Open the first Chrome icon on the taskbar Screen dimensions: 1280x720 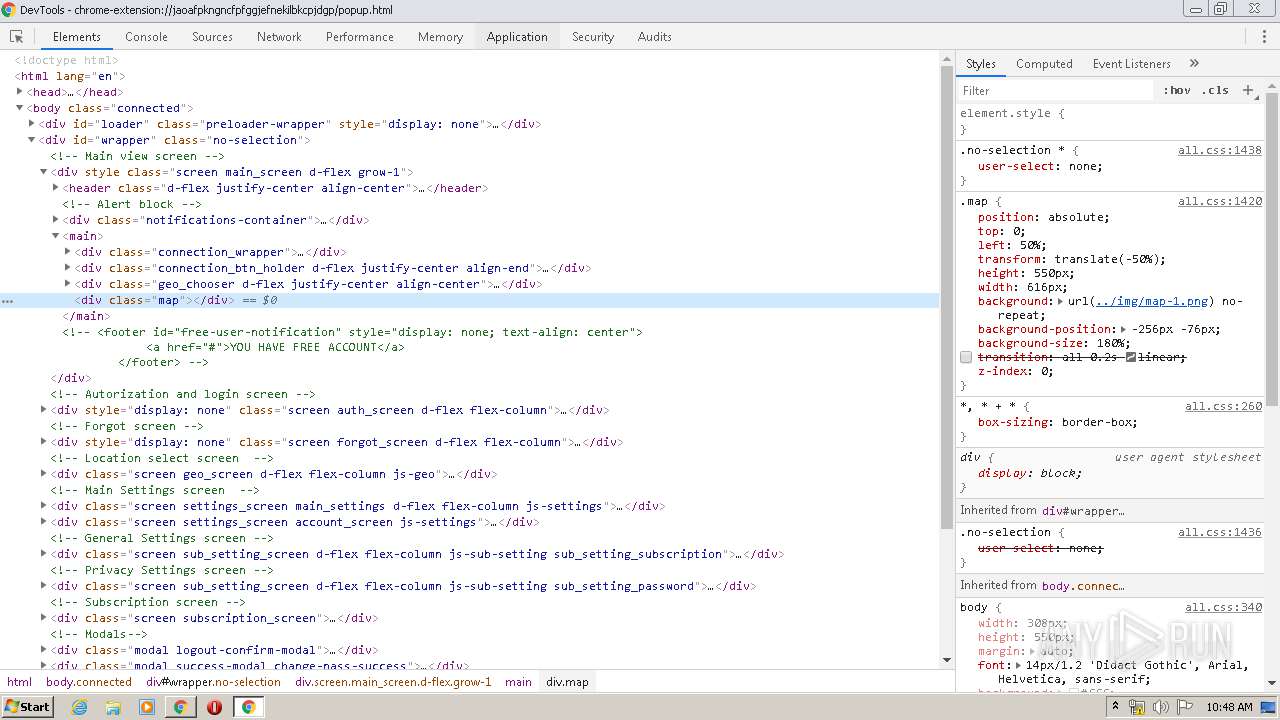click(180, 707)
